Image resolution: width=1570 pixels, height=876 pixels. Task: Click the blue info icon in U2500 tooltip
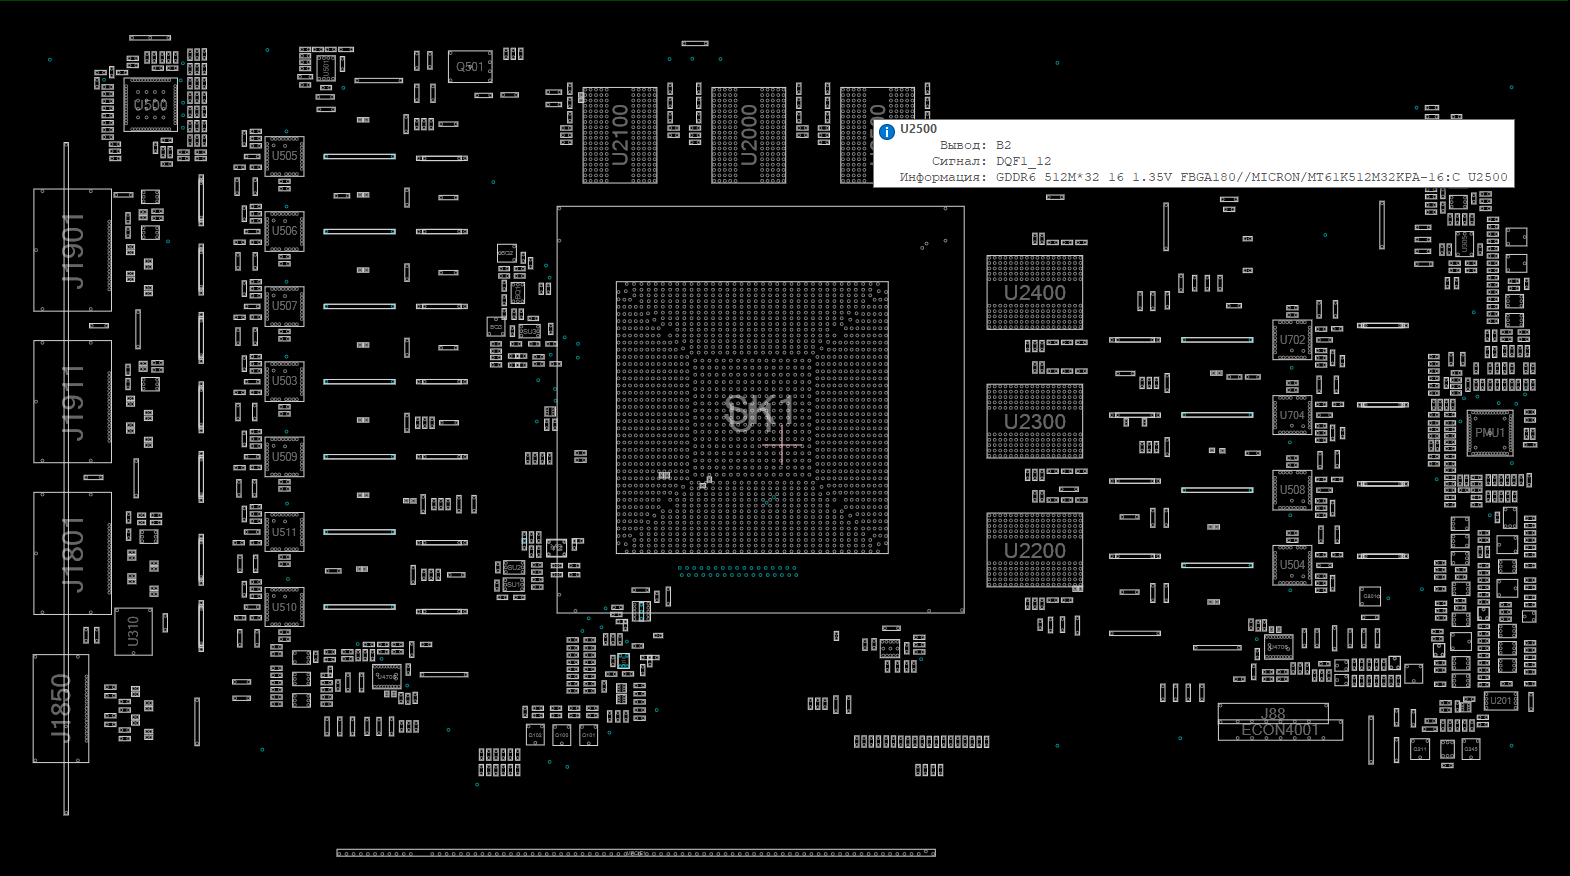pyautogui.click(x=887, y=131)
